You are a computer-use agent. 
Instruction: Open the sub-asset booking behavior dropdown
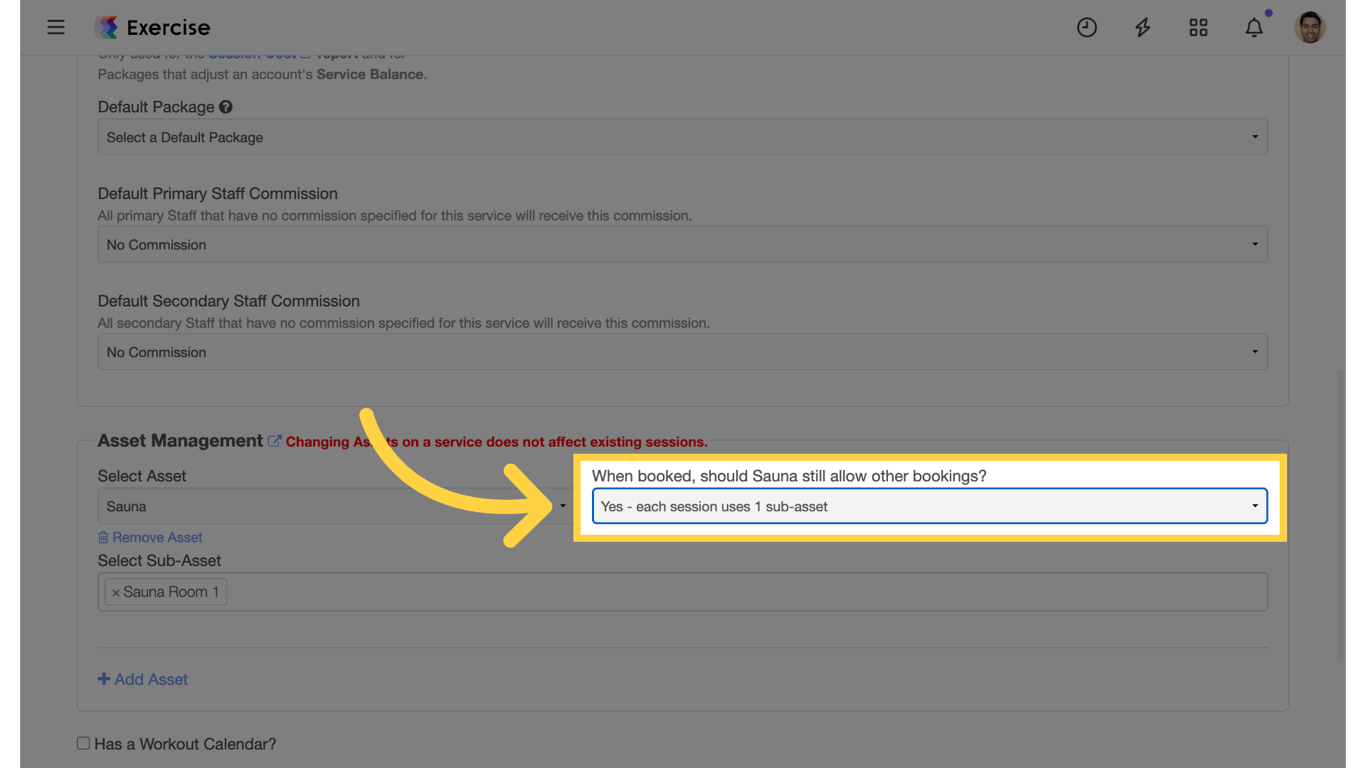pyautogui.click(x=929, y=506)
